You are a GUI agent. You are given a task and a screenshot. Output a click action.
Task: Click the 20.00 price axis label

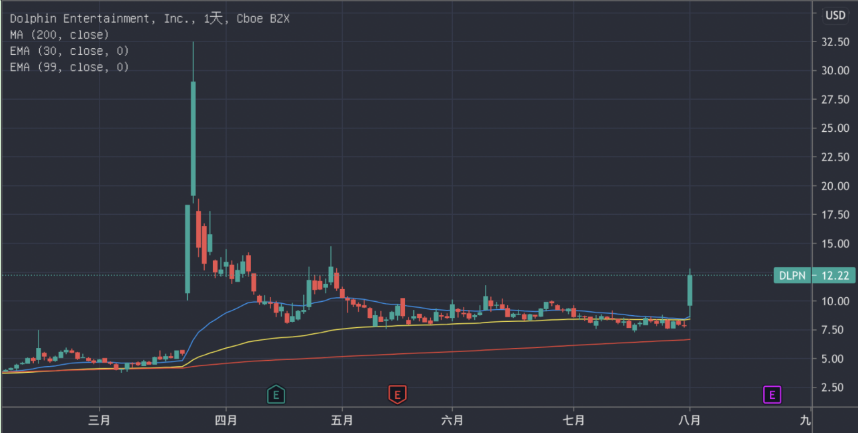(x=835, y=186)
